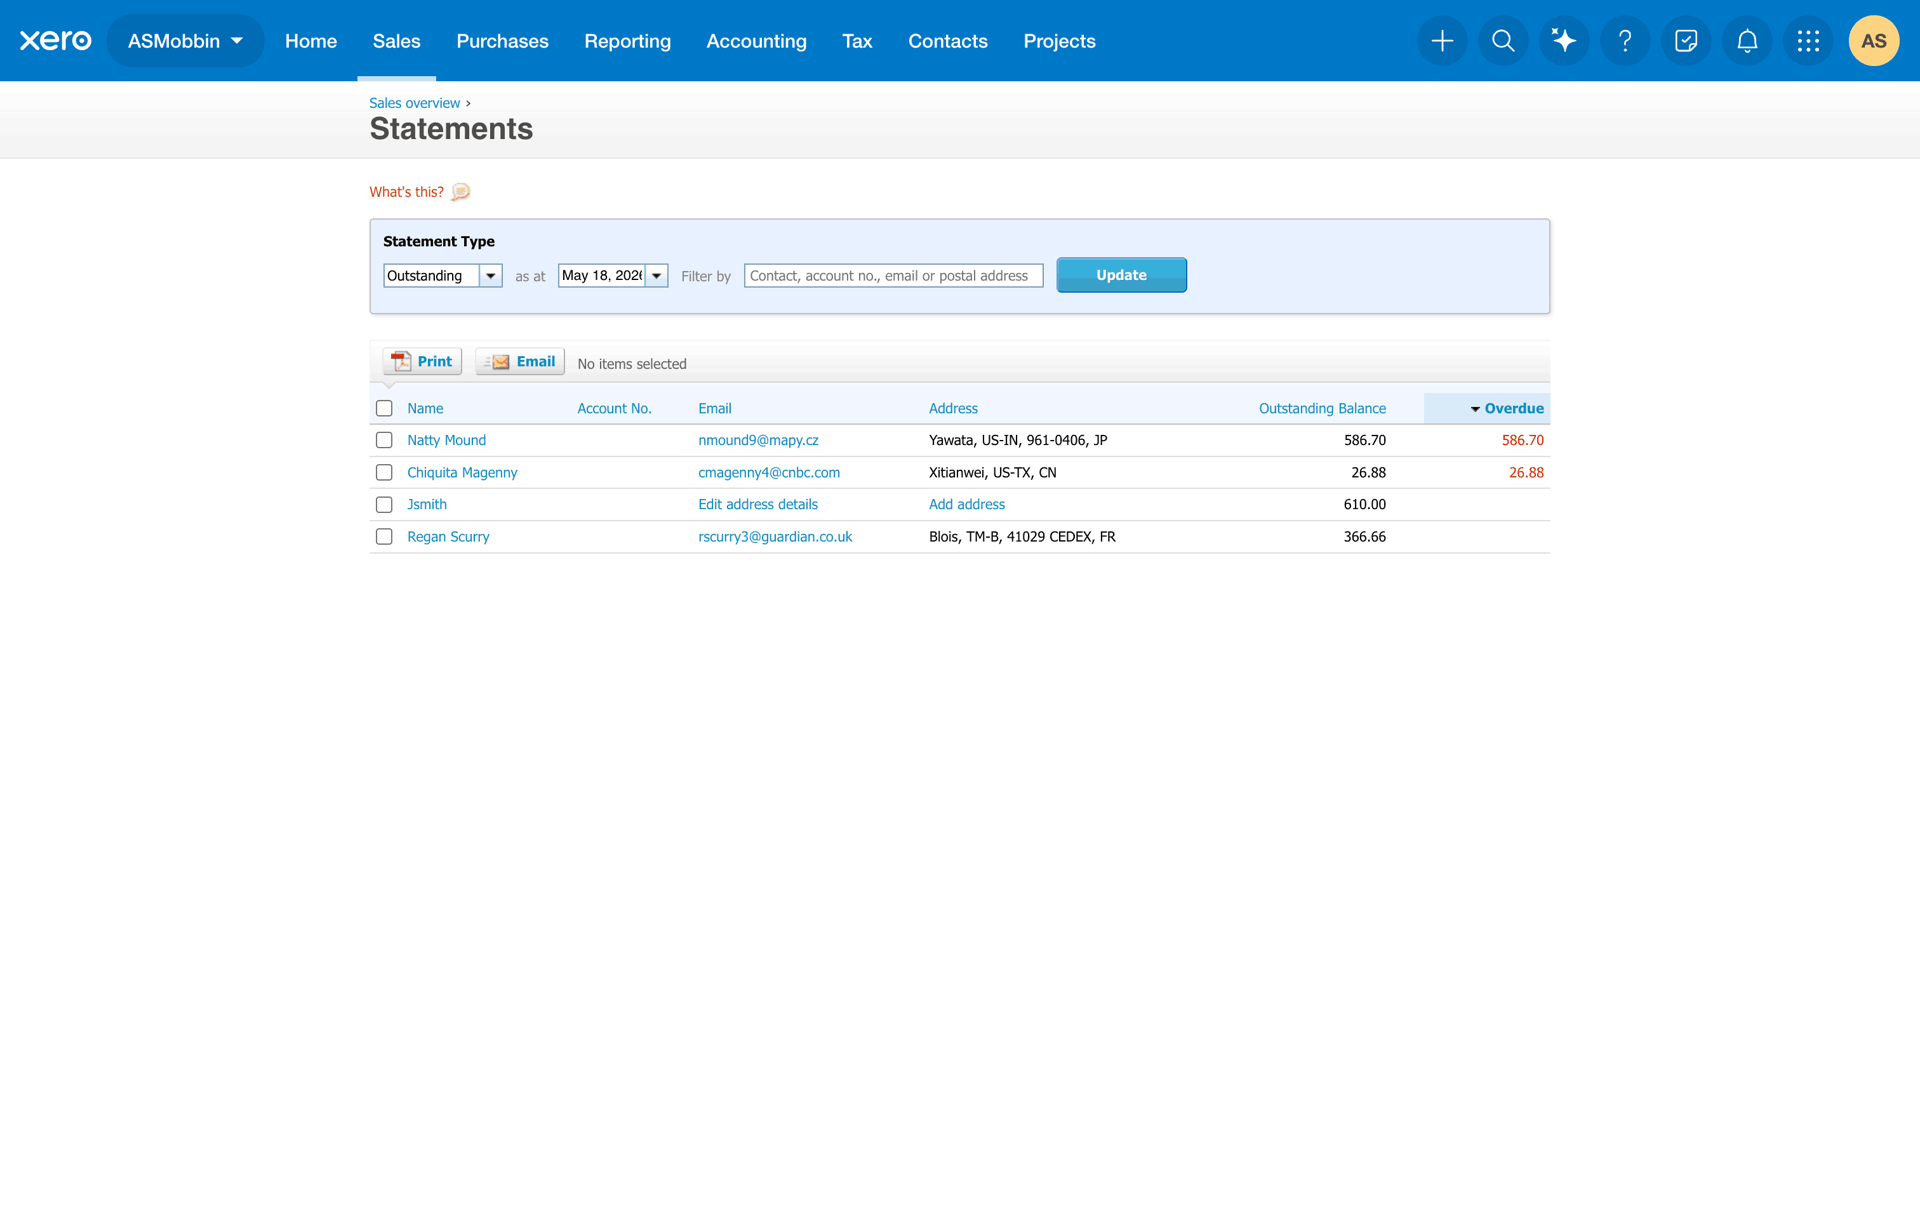Click the Update button
This screenshot has width=1920, height=1205.
[x=1121, y=275]
